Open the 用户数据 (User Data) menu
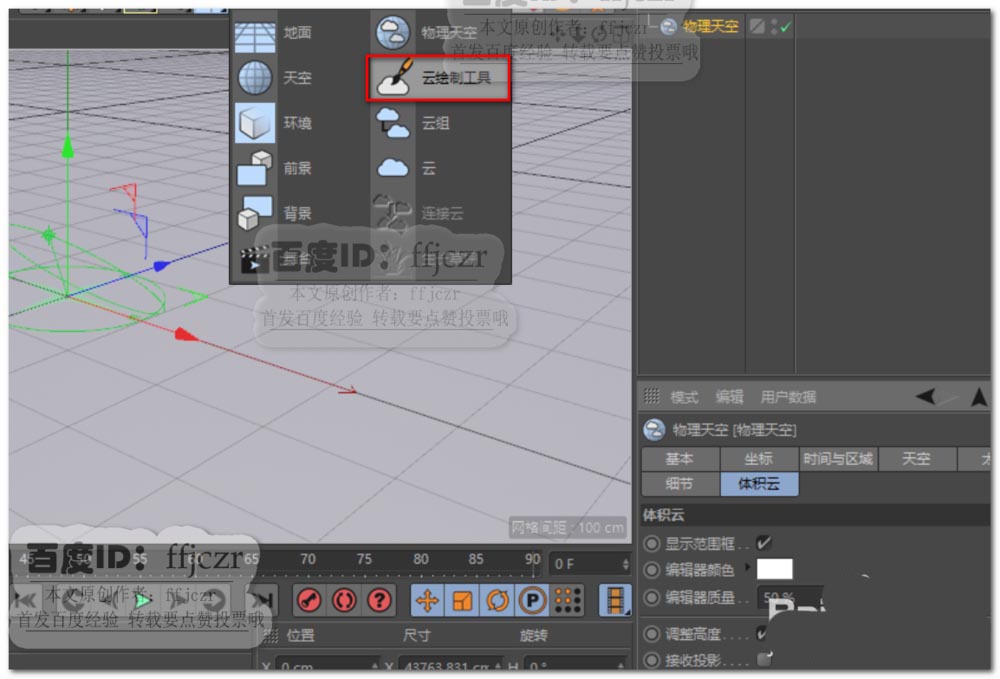1000x679 pixels. pyautogui.click(x=788, y=397)
